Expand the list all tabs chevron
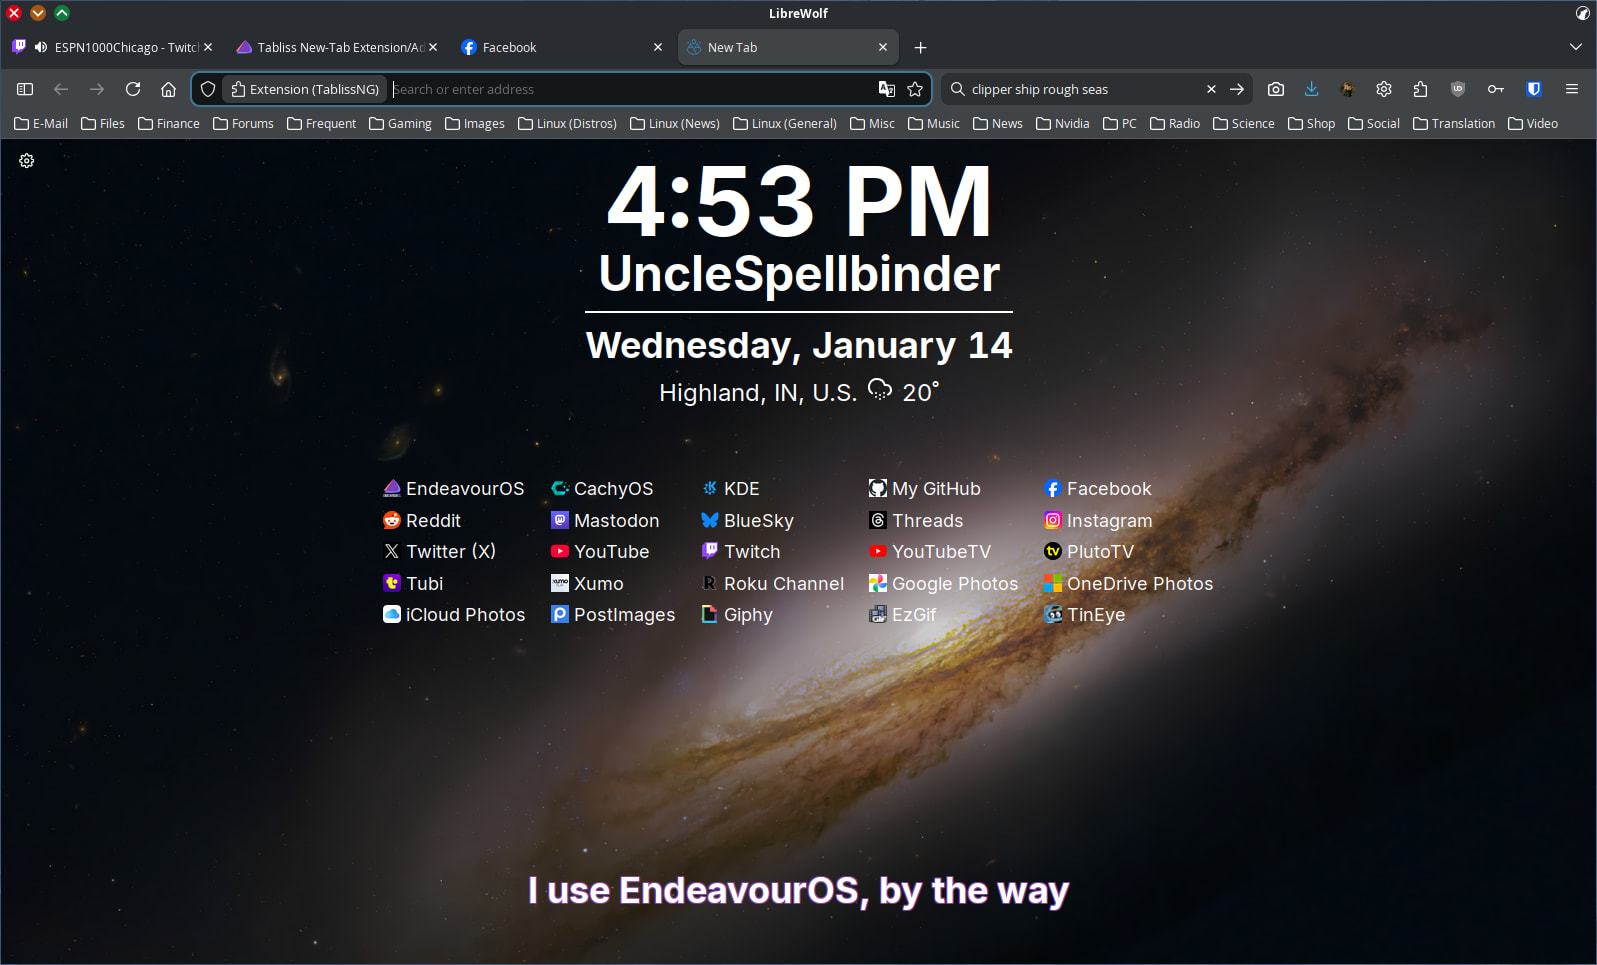Image resolution: width=1597 pixels, height=965 pixels. [1576, 47]
